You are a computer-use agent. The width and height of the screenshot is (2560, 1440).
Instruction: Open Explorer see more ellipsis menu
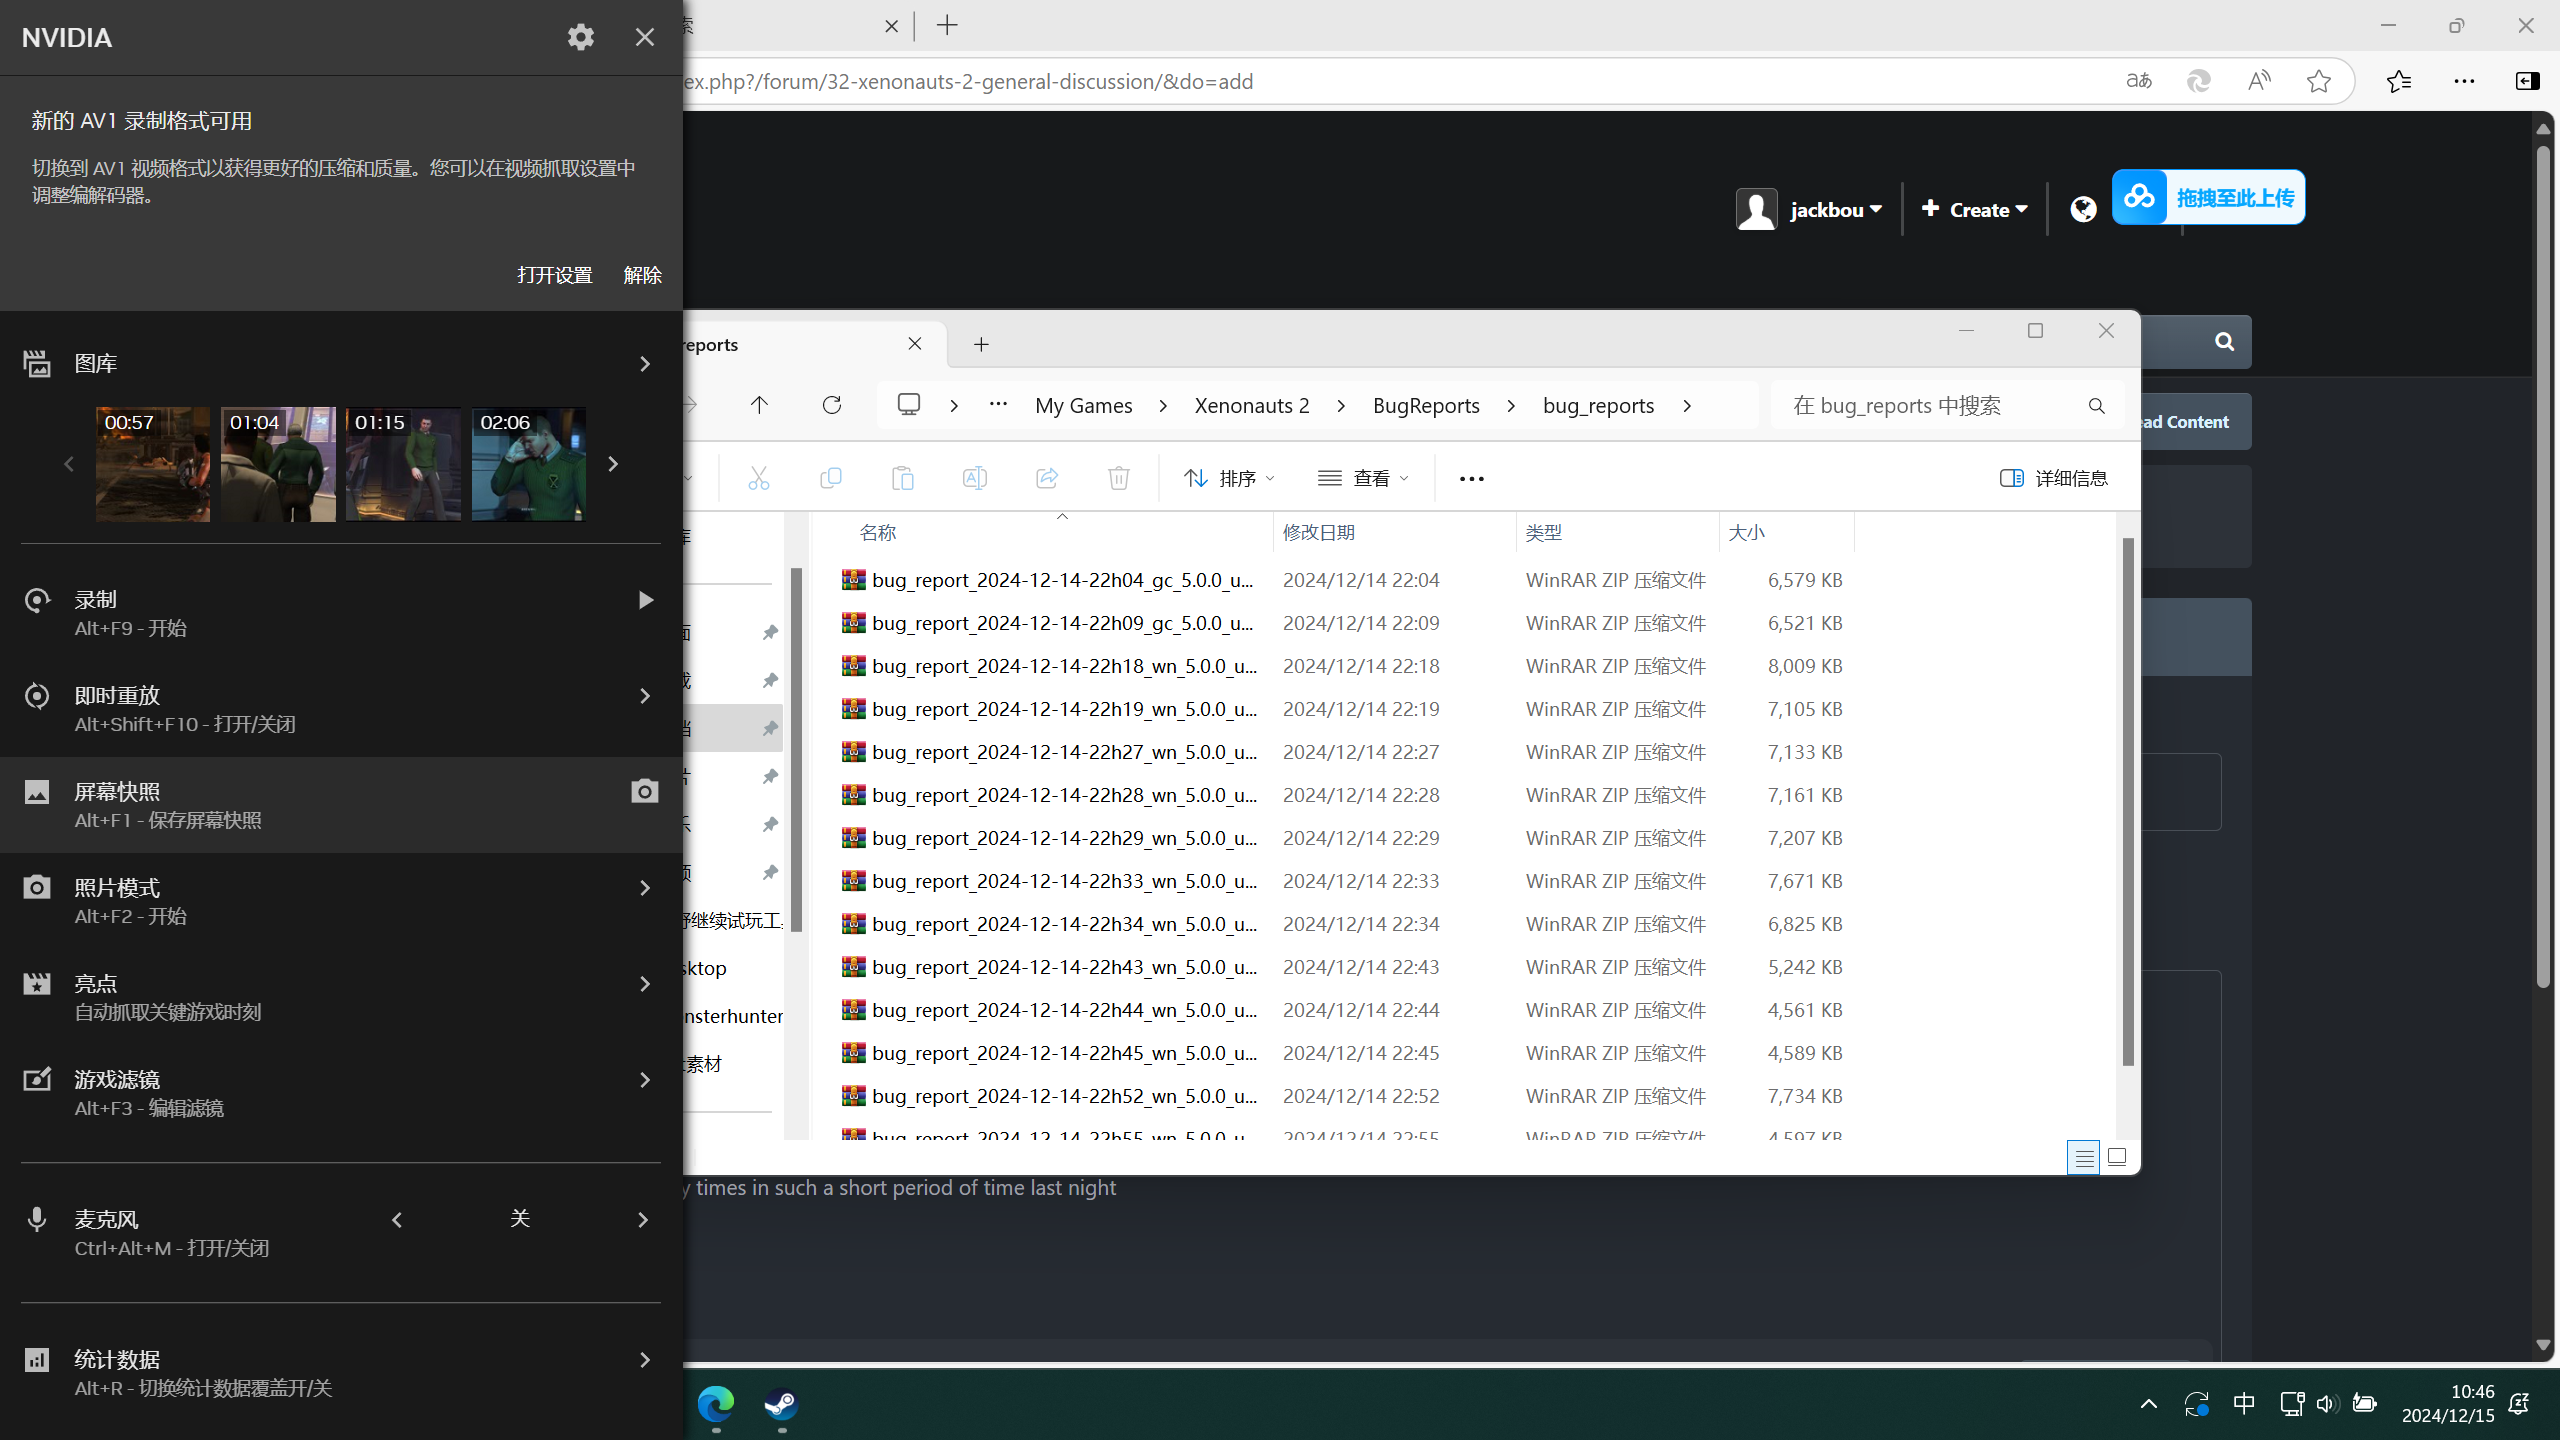(x=1472, y=479)
